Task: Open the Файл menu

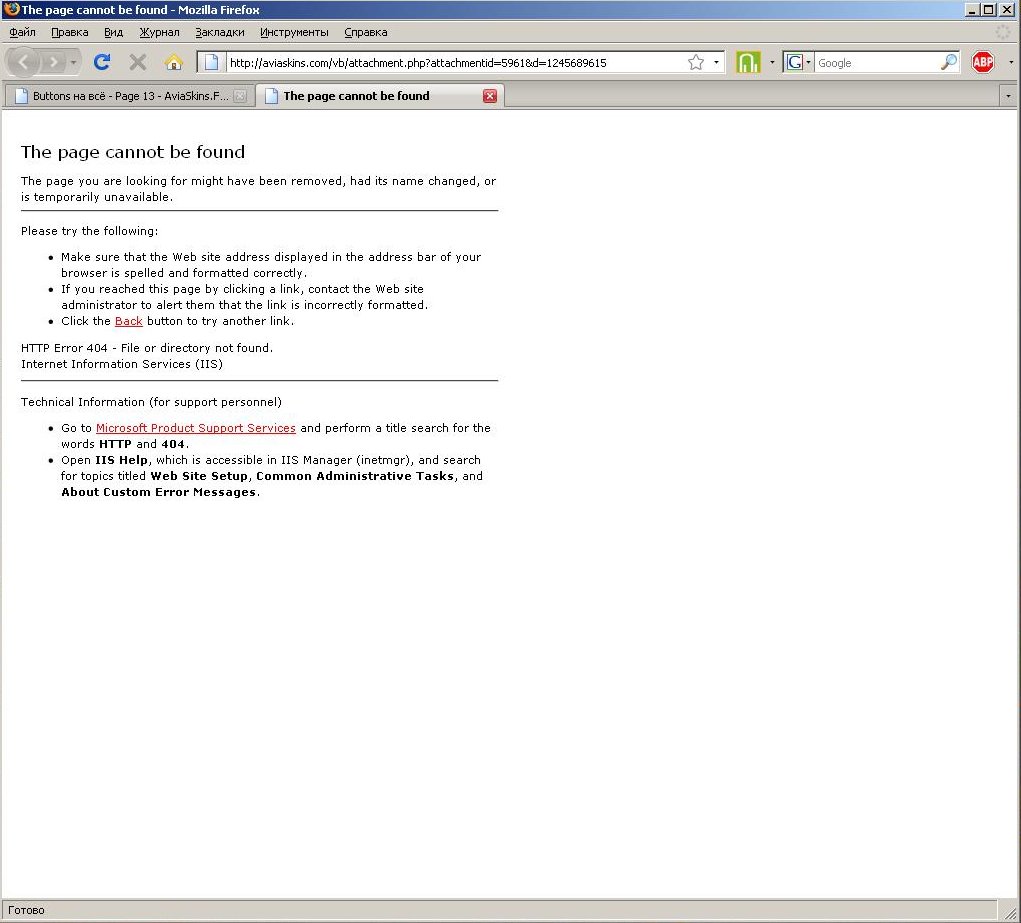Action: coord(22,32)
